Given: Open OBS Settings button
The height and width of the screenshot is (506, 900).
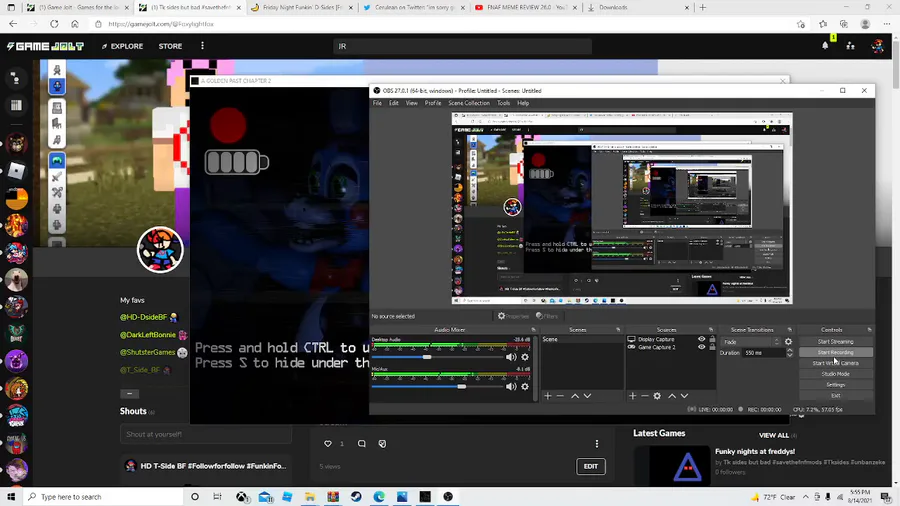Looking at the screenshot, I should [x=835, y=385].
